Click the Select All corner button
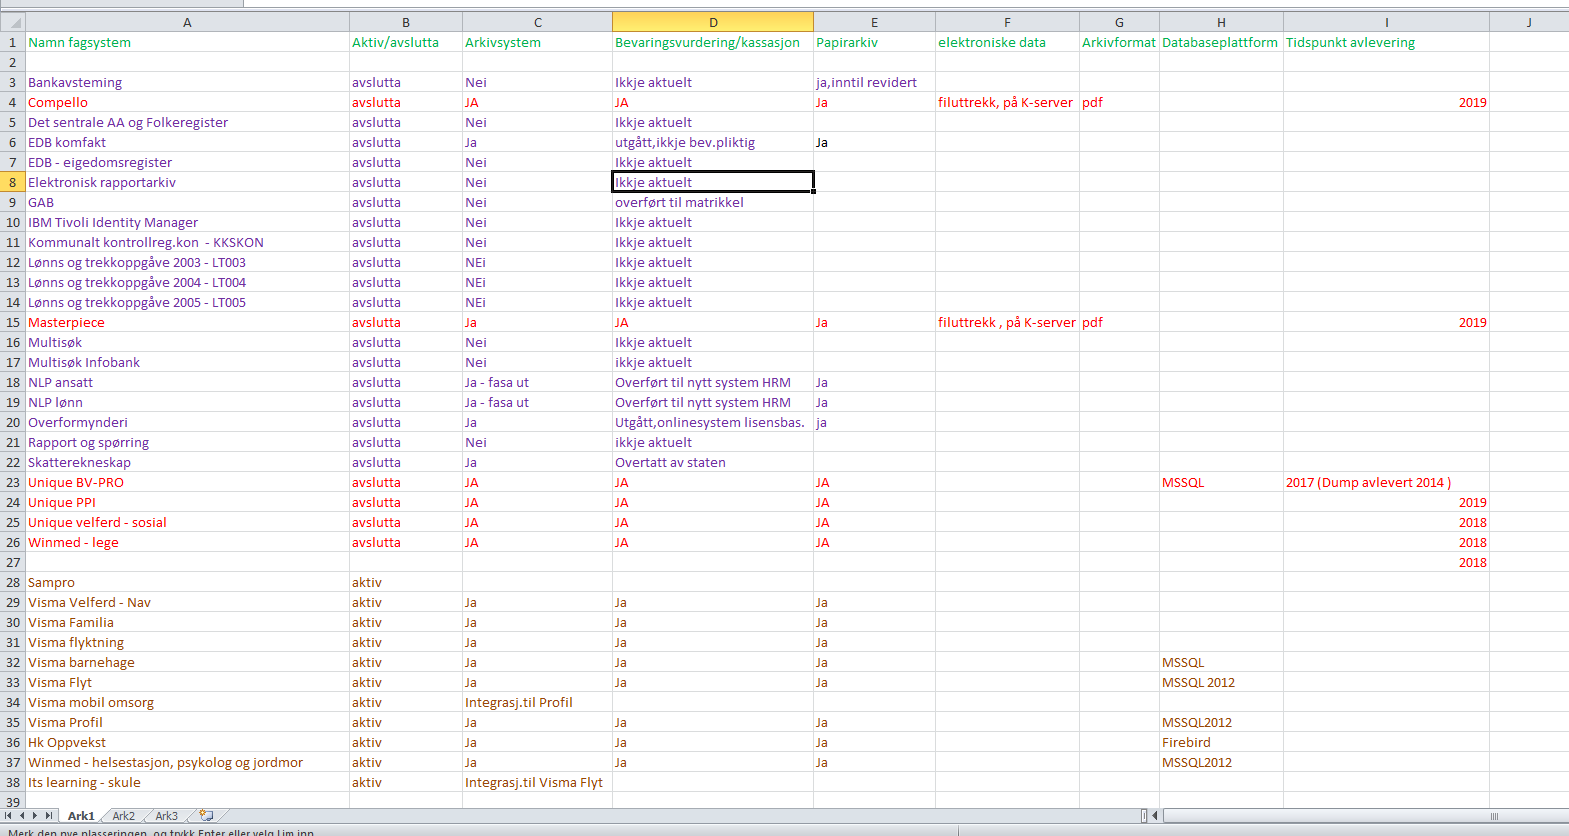 13,22
